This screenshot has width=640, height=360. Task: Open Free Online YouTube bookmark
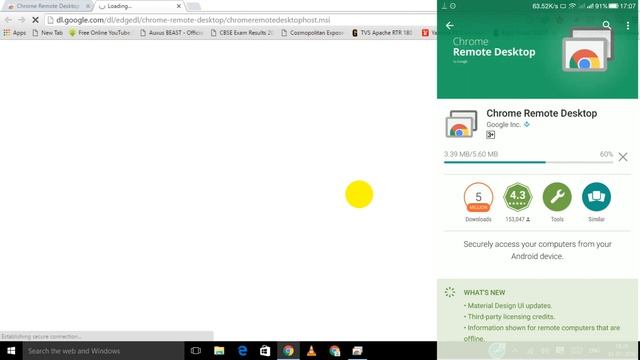[99, 33]
